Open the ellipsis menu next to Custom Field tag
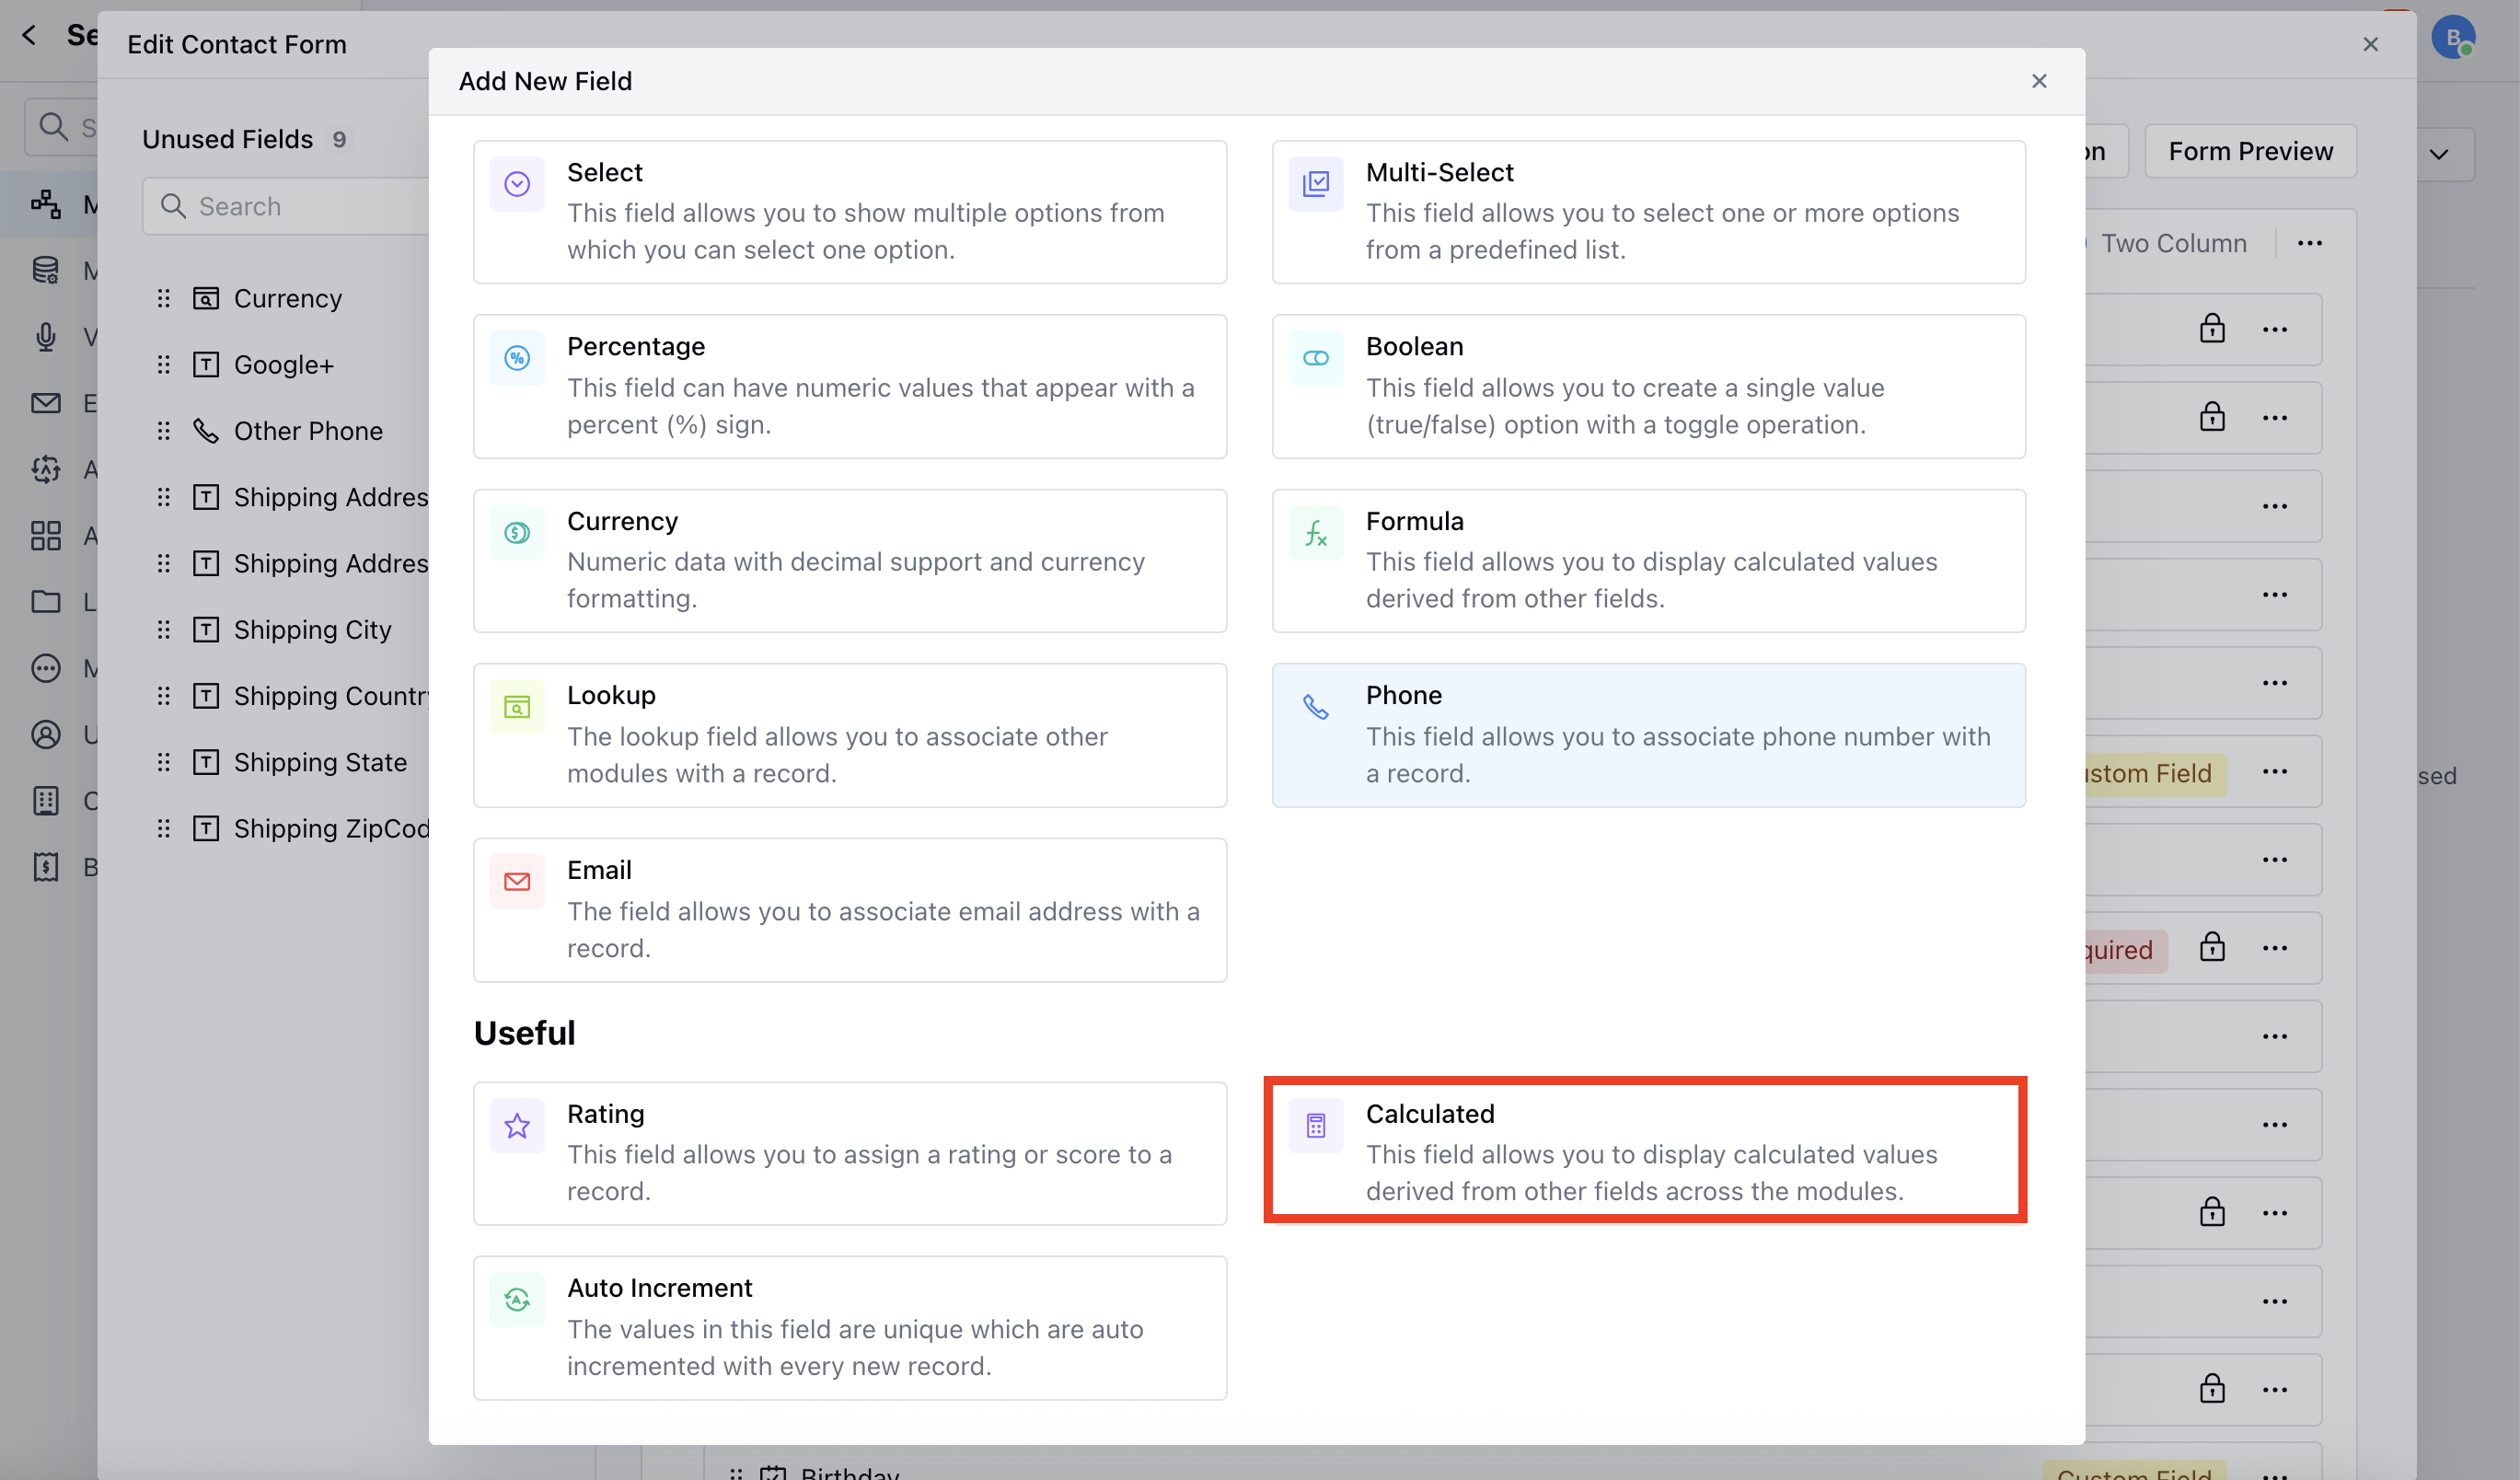 click(x=2276, y=771)
